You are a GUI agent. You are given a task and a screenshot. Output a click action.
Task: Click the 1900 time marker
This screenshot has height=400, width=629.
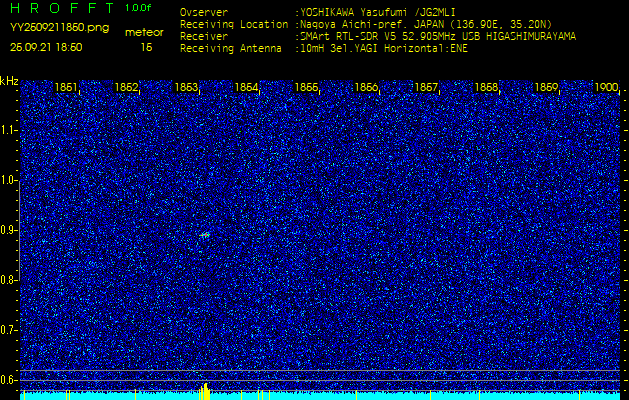click(x=606, y=87)
